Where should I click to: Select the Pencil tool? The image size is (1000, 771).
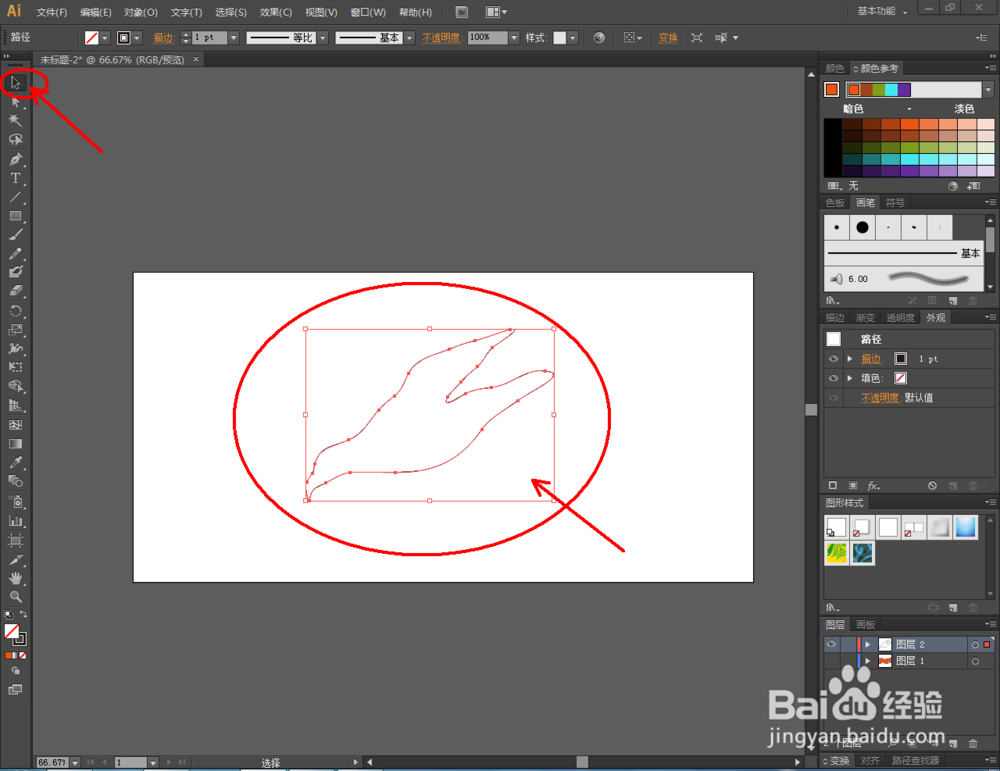pos(15,254)
